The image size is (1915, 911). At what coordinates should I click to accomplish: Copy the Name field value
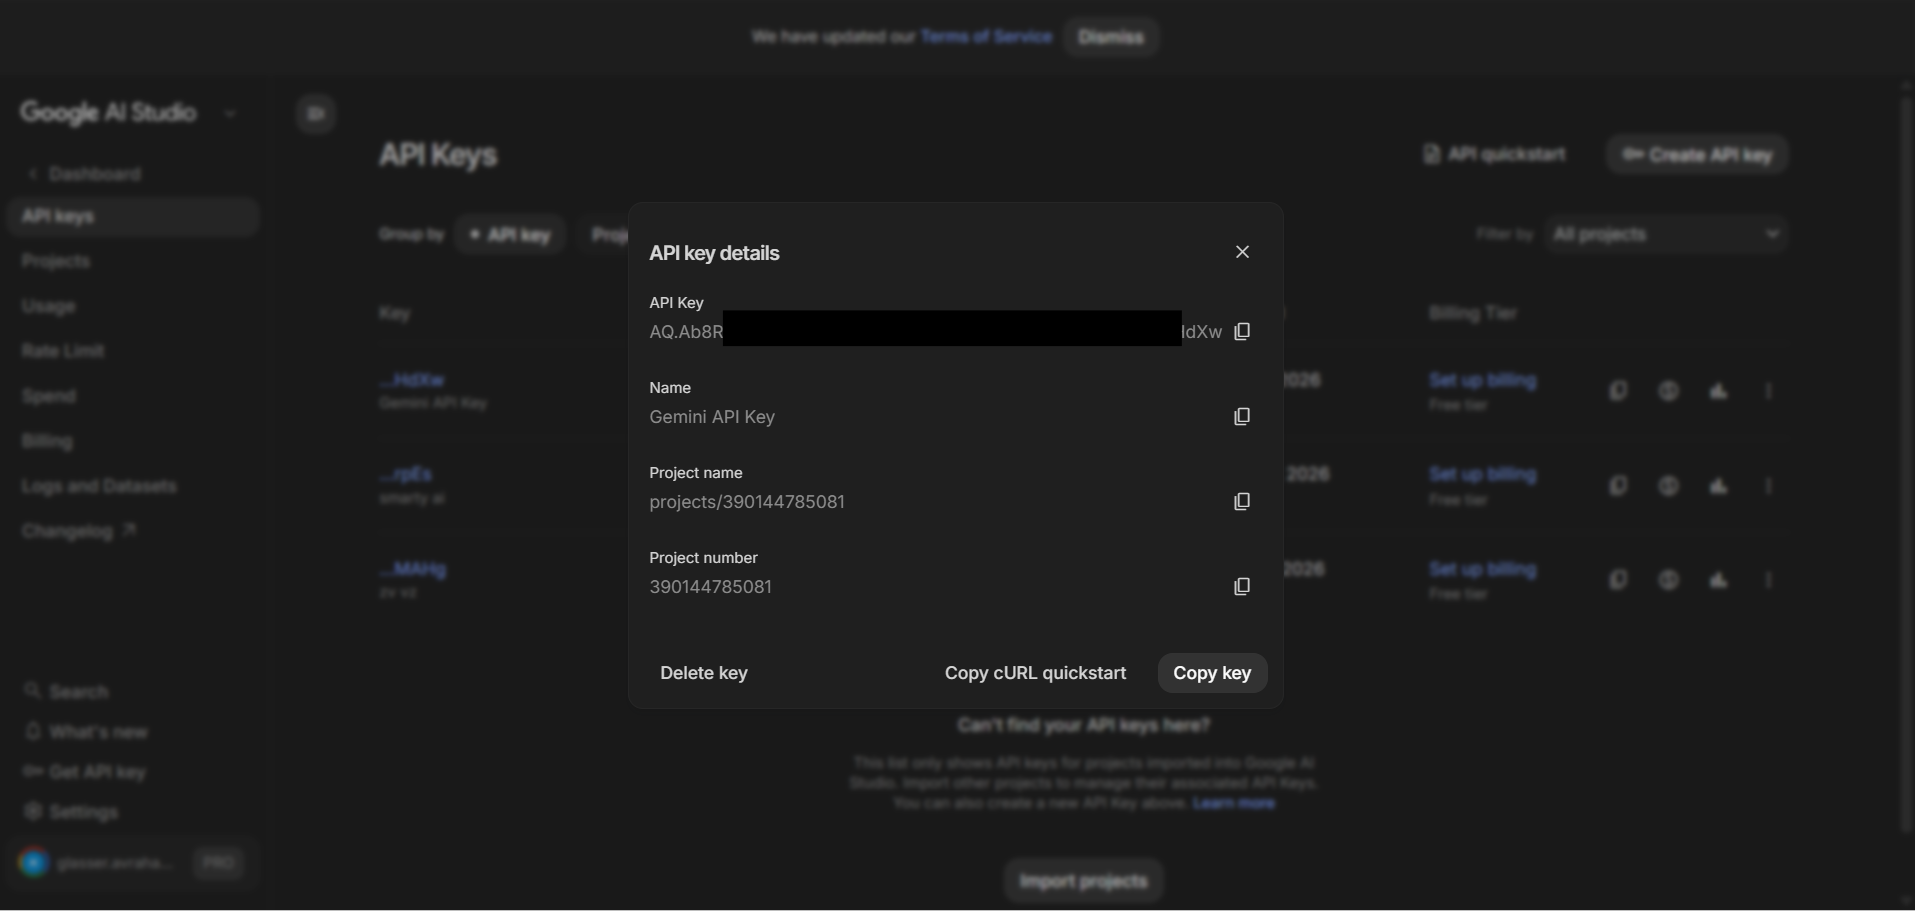pyautogui.click(x=1242, y=417)
